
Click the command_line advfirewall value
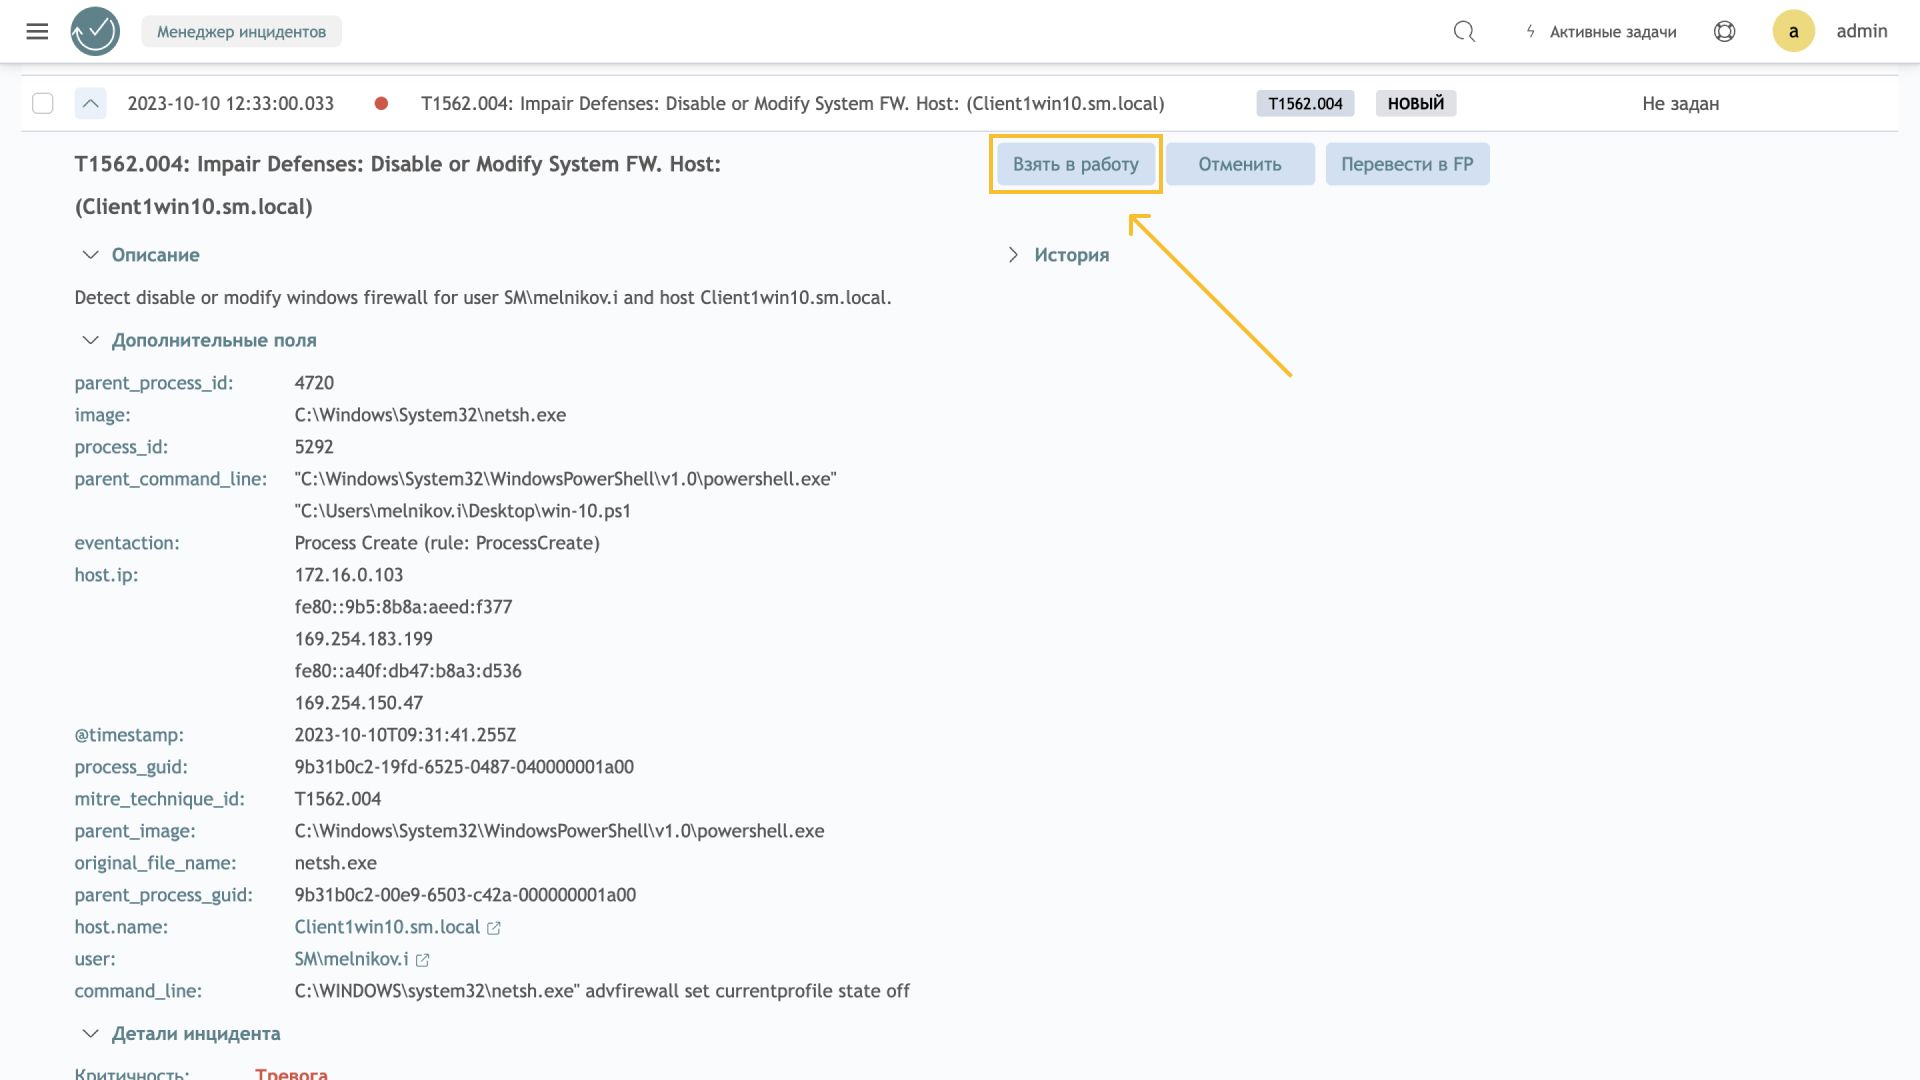pos(602,991)
